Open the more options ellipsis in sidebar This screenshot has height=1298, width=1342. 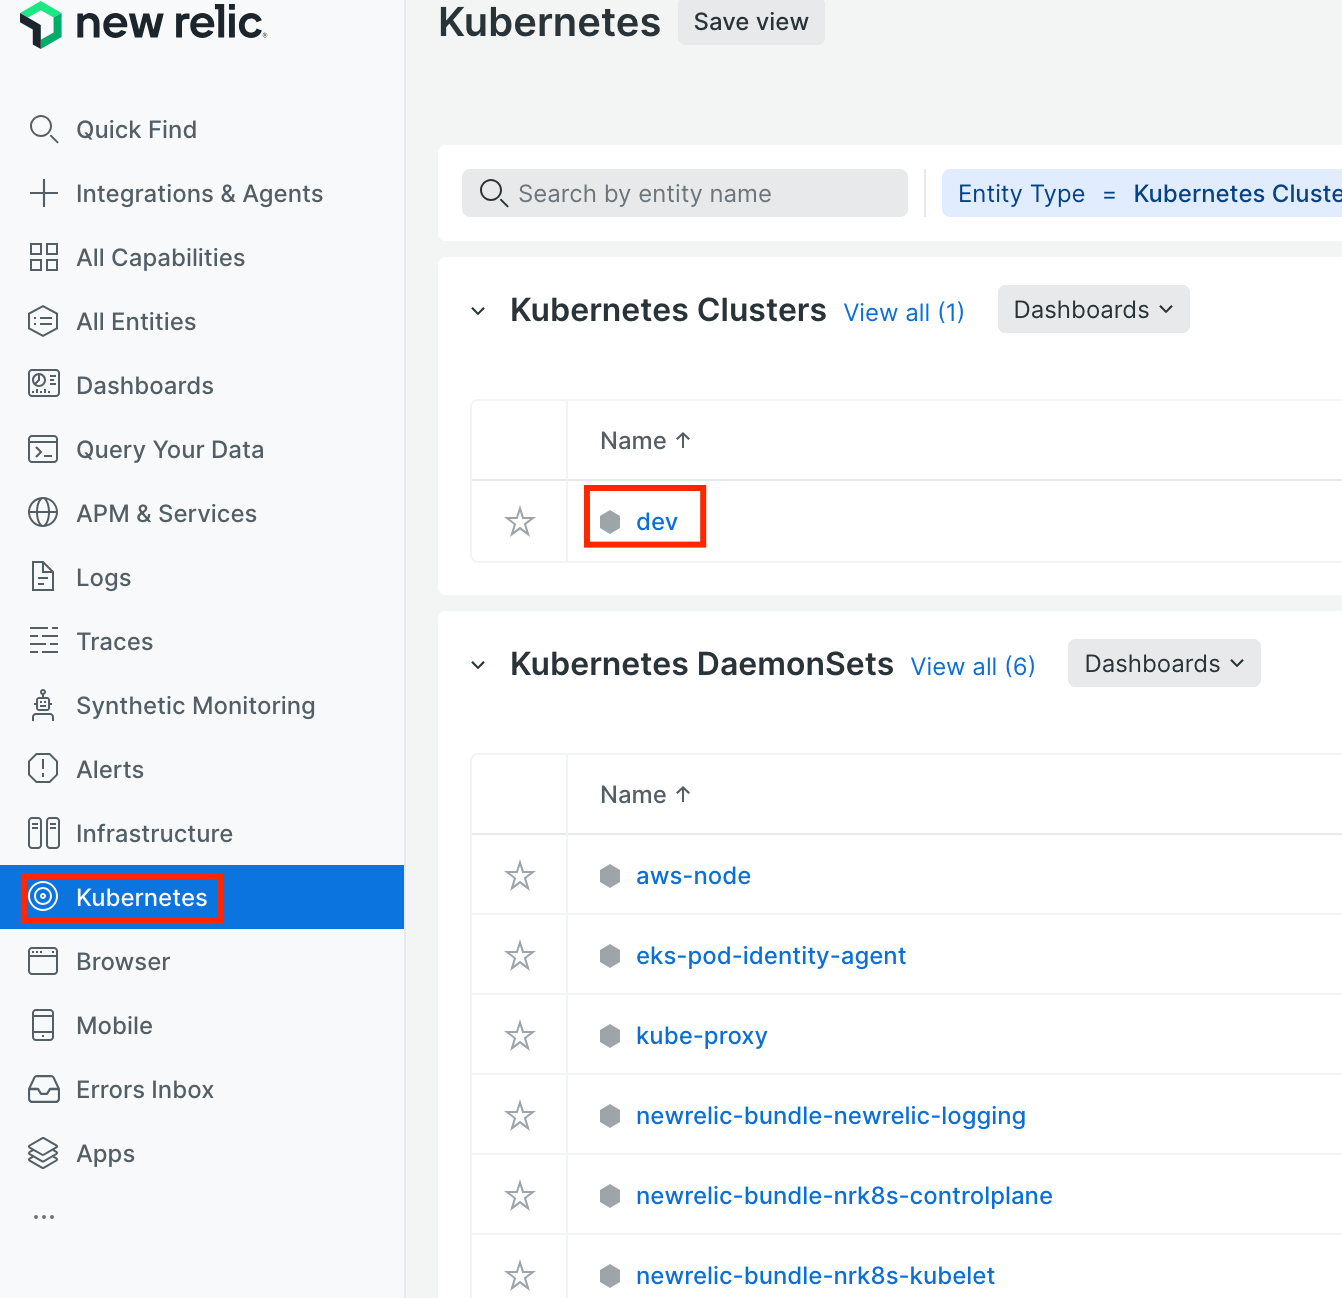(x=44, y=1217)
